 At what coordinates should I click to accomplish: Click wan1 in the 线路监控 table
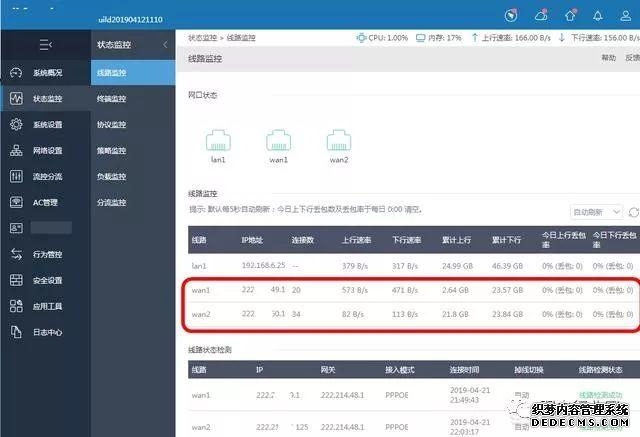click(x=200, y=290)
